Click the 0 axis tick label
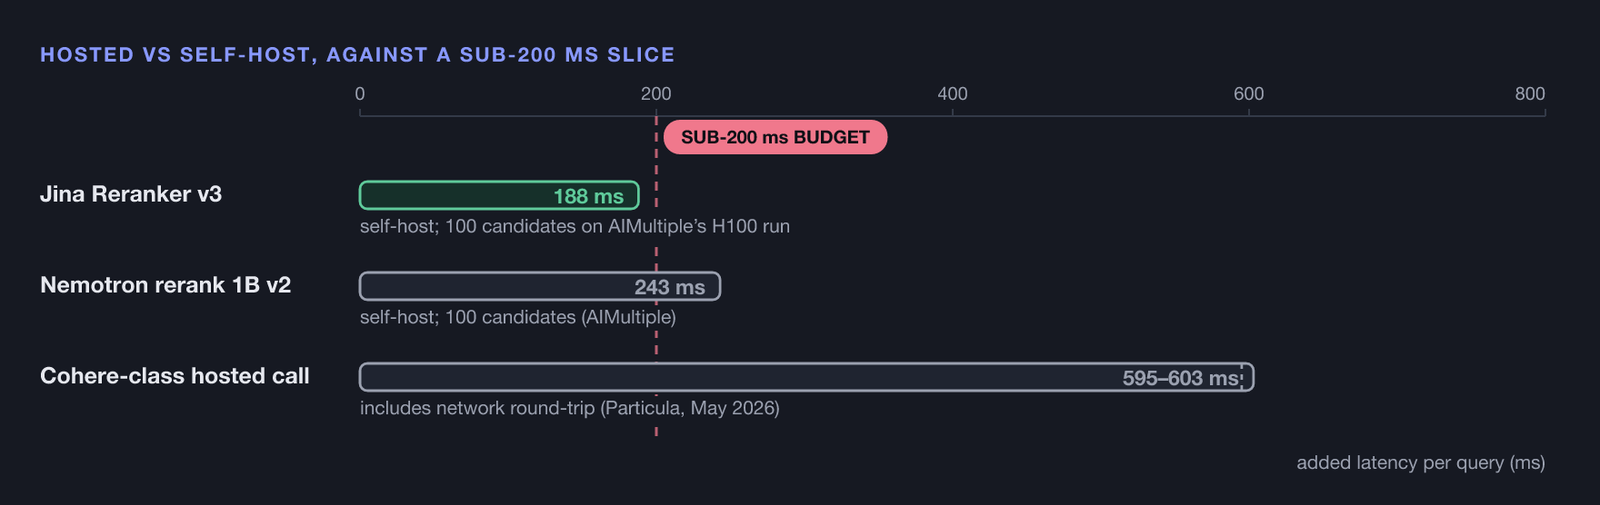Viewport: 1600px width, 505px height. pos(360,94)
